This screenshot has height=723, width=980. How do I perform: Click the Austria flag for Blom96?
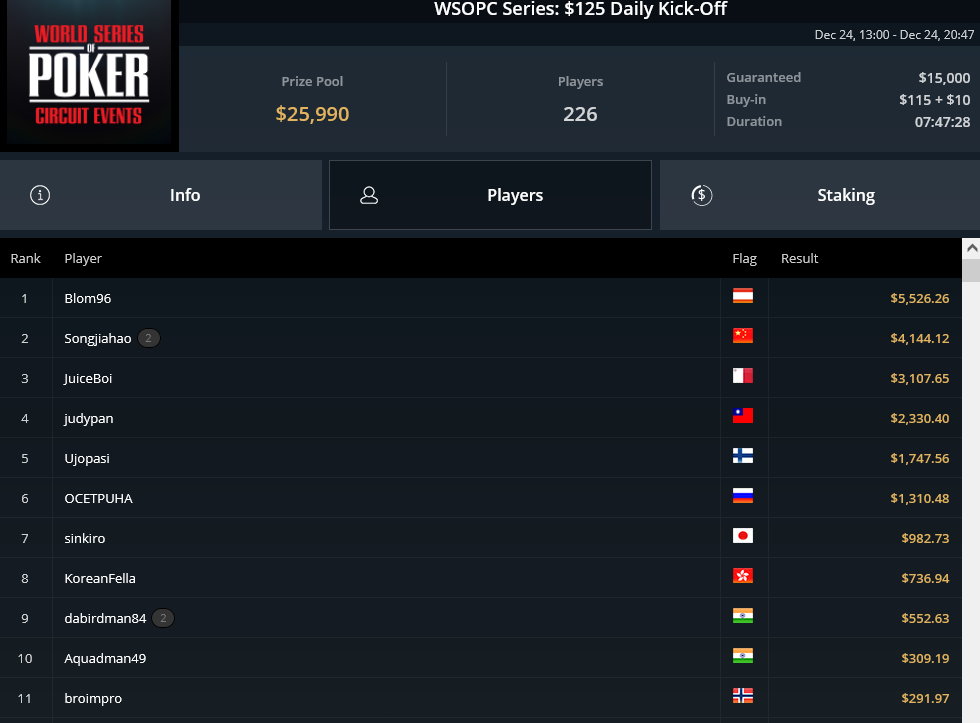742,296
